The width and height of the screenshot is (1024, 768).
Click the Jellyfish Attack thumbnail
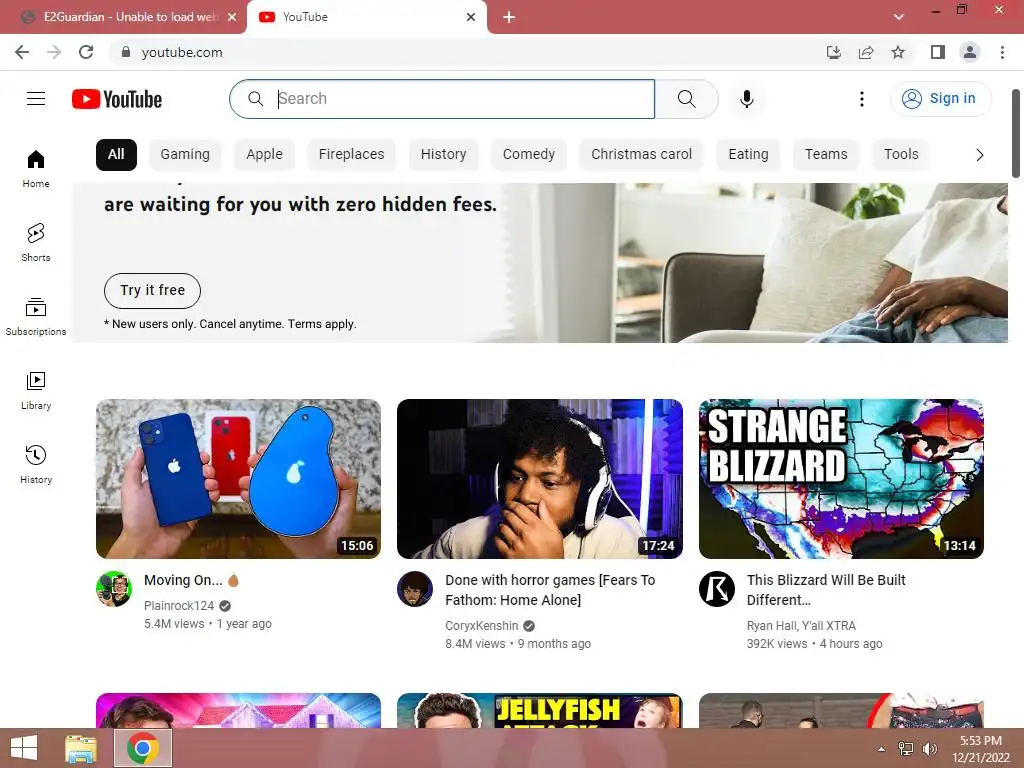click(x=539, y=711)
